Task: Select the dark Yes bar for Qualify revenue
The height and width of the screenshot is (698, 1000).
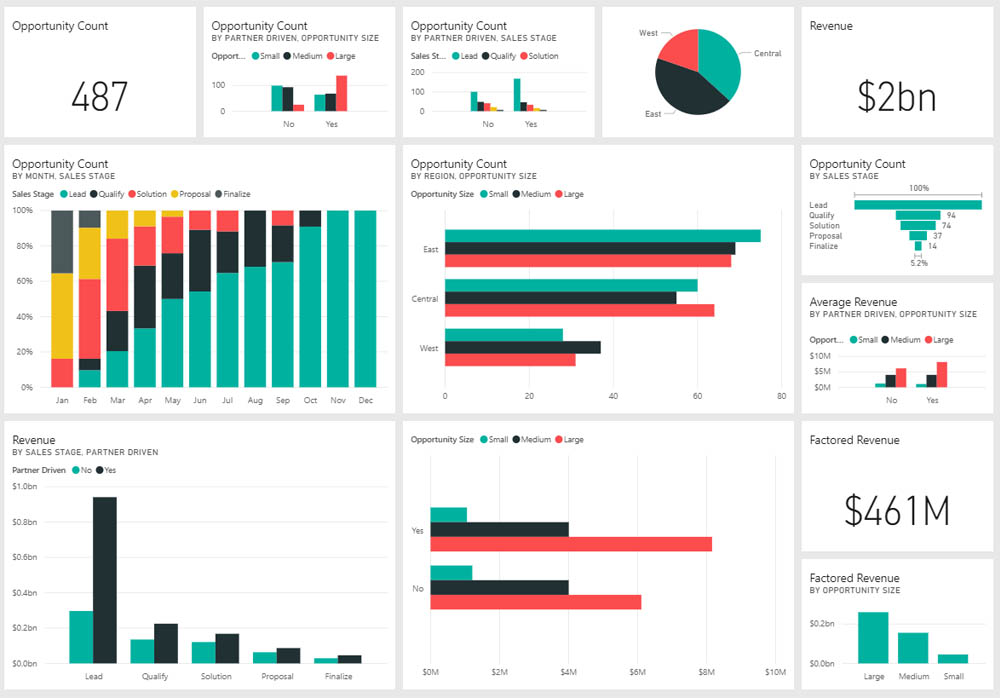Action: tap(166, 643)
